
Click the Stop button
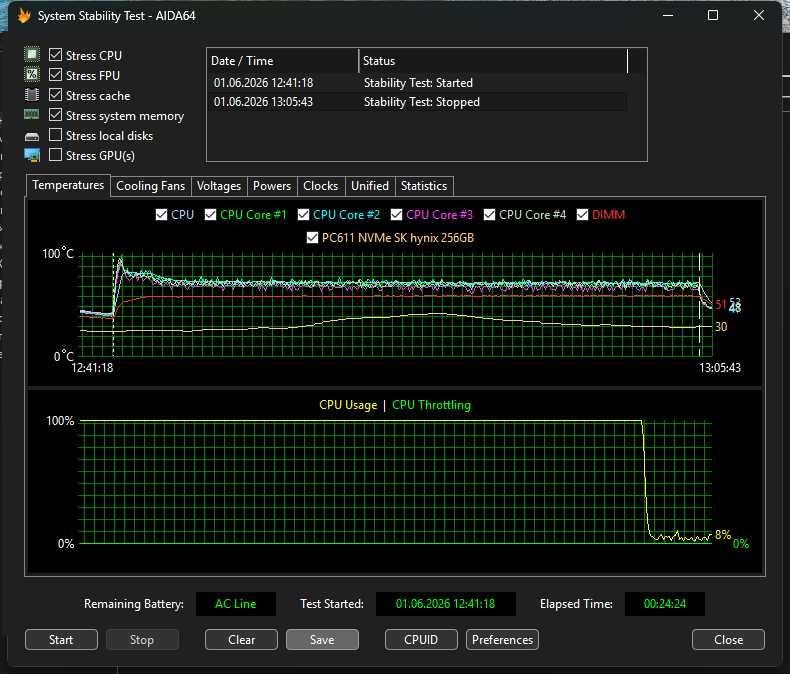pyautogui.click(x=142, y=640)
